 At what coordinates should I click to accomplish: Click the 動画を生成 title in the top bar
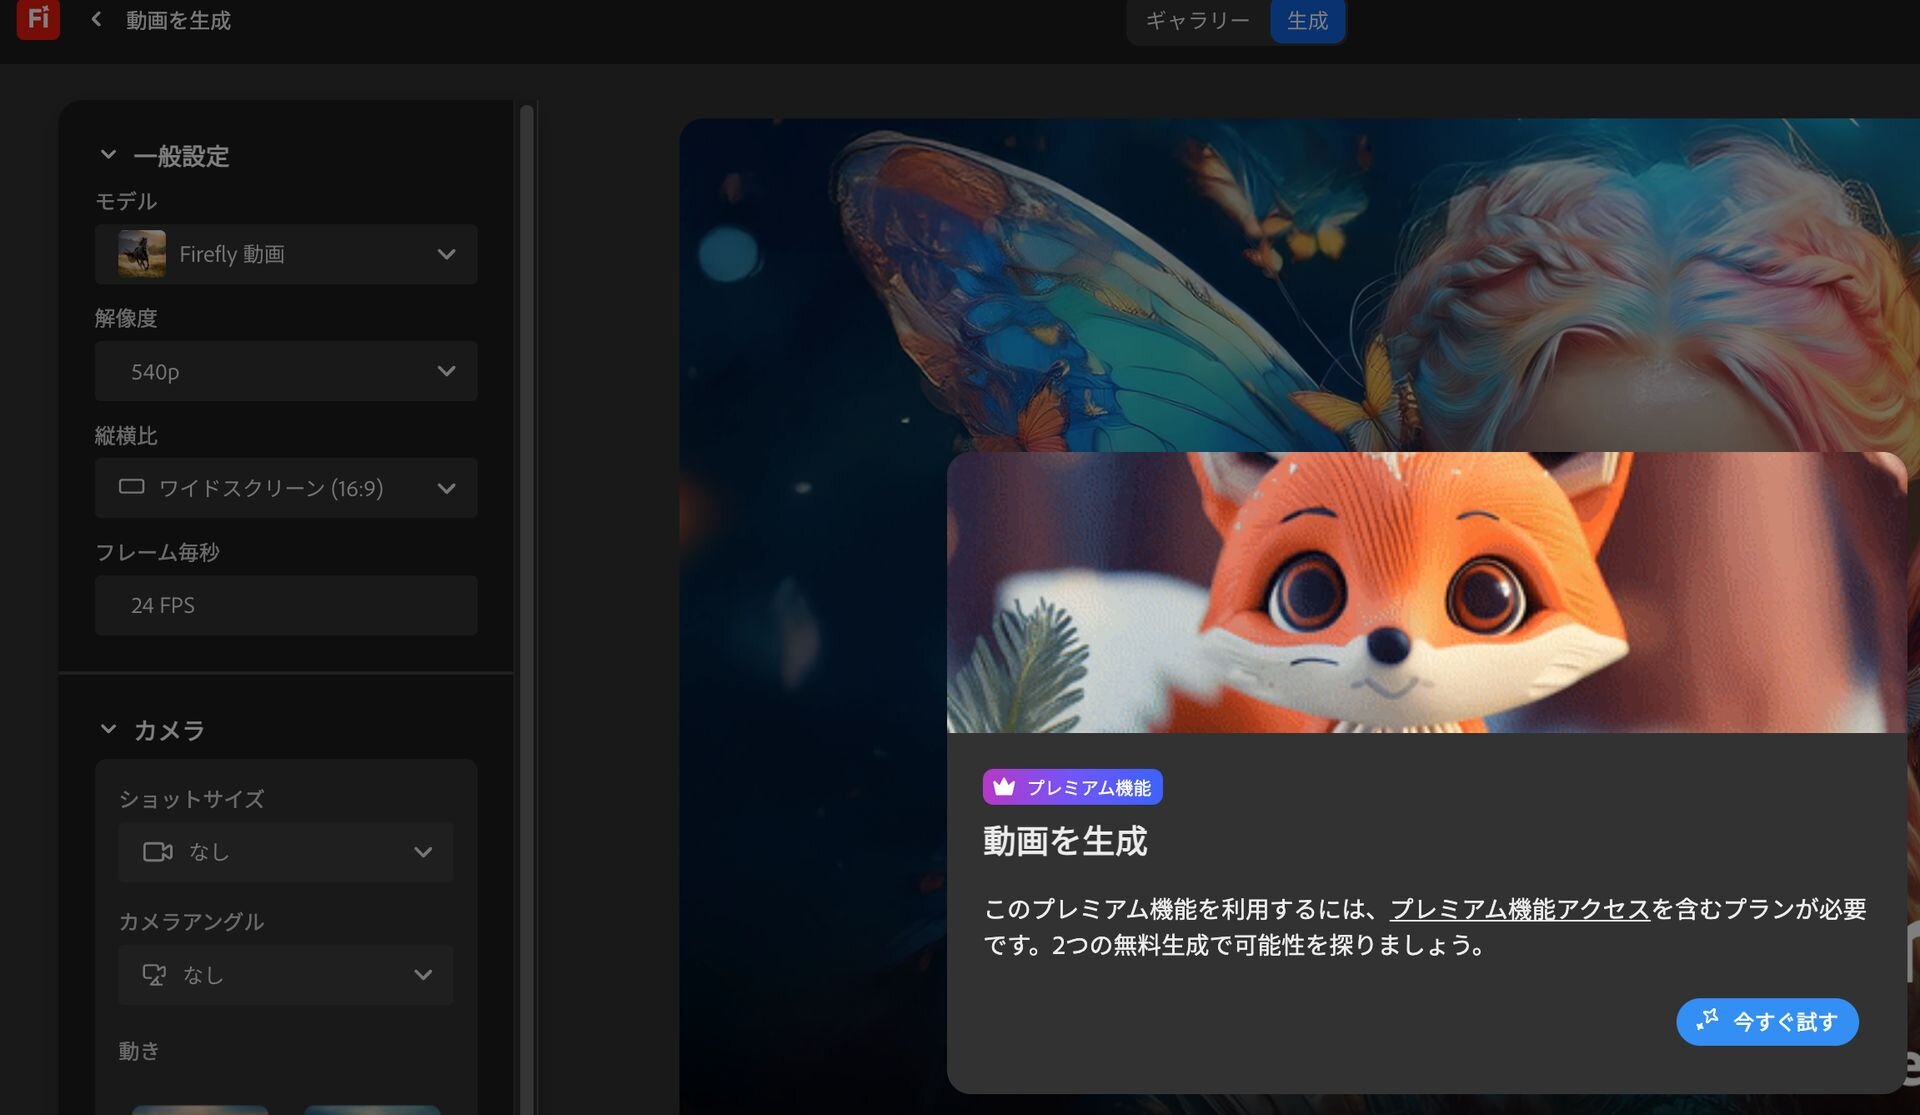click(178, 20)
